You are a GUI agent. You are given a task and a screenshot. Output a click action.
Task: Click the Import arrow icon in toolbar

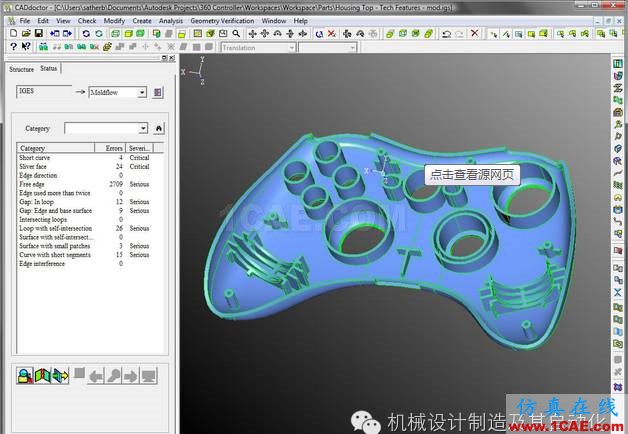54,34
